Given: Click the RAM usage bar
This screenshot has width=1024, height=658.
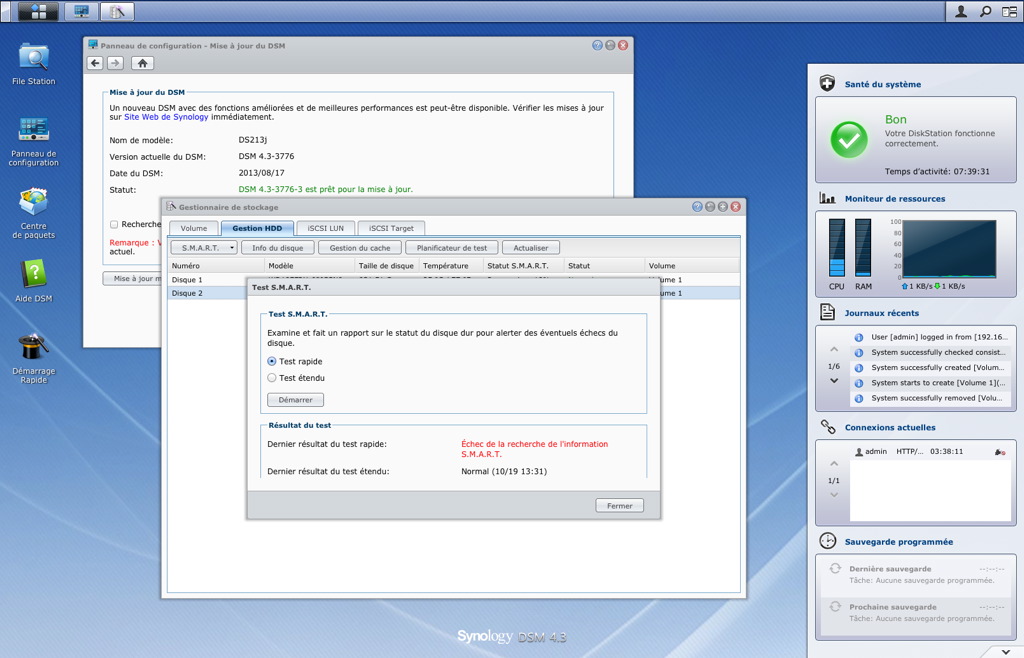Looking at the screenshot, I should pyautogui.click(x=863, y=248).
